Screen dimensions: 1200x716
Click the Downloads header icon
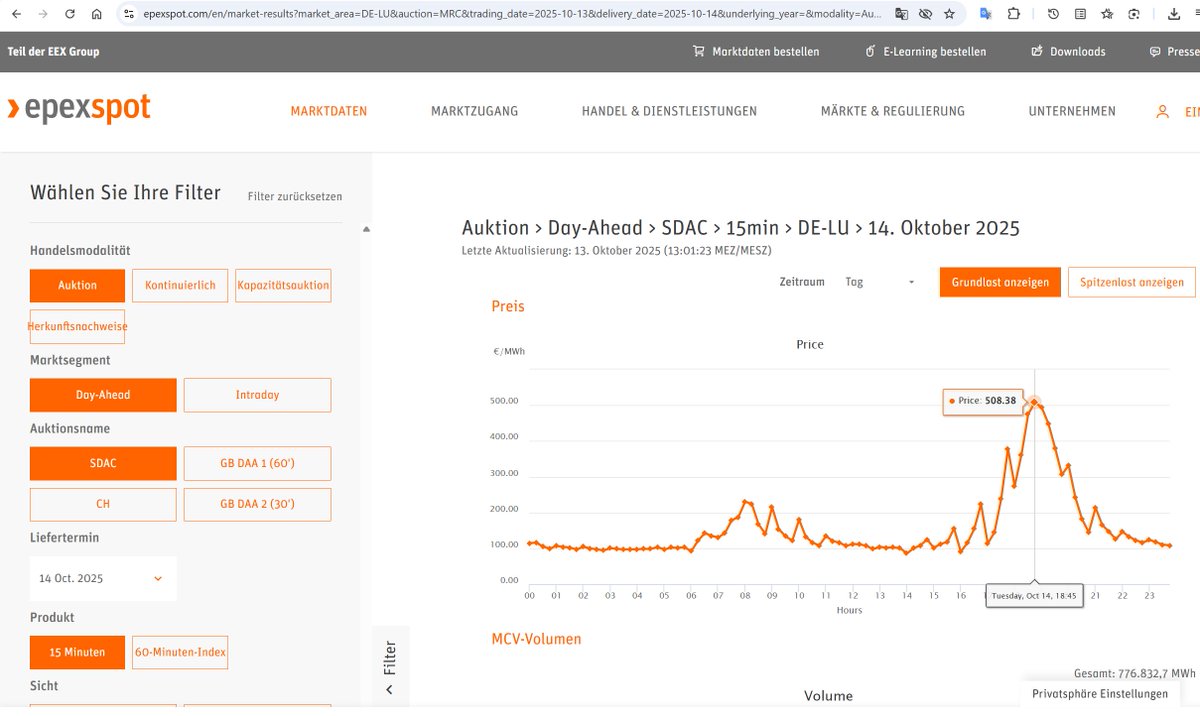[1036, 51]
